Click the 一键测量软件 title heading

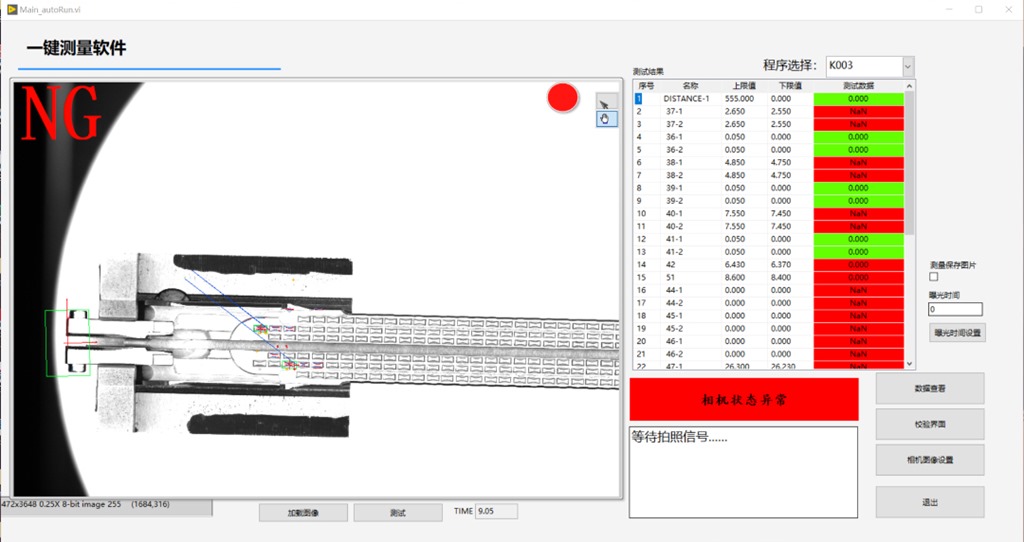(76, 48)
